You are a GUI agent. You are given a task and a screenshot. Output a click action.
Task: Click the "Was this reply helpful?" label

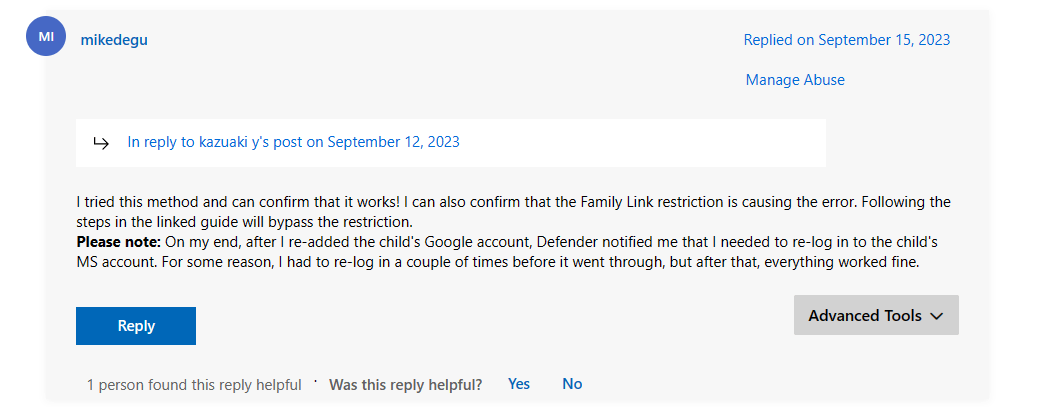click(406, 384)
